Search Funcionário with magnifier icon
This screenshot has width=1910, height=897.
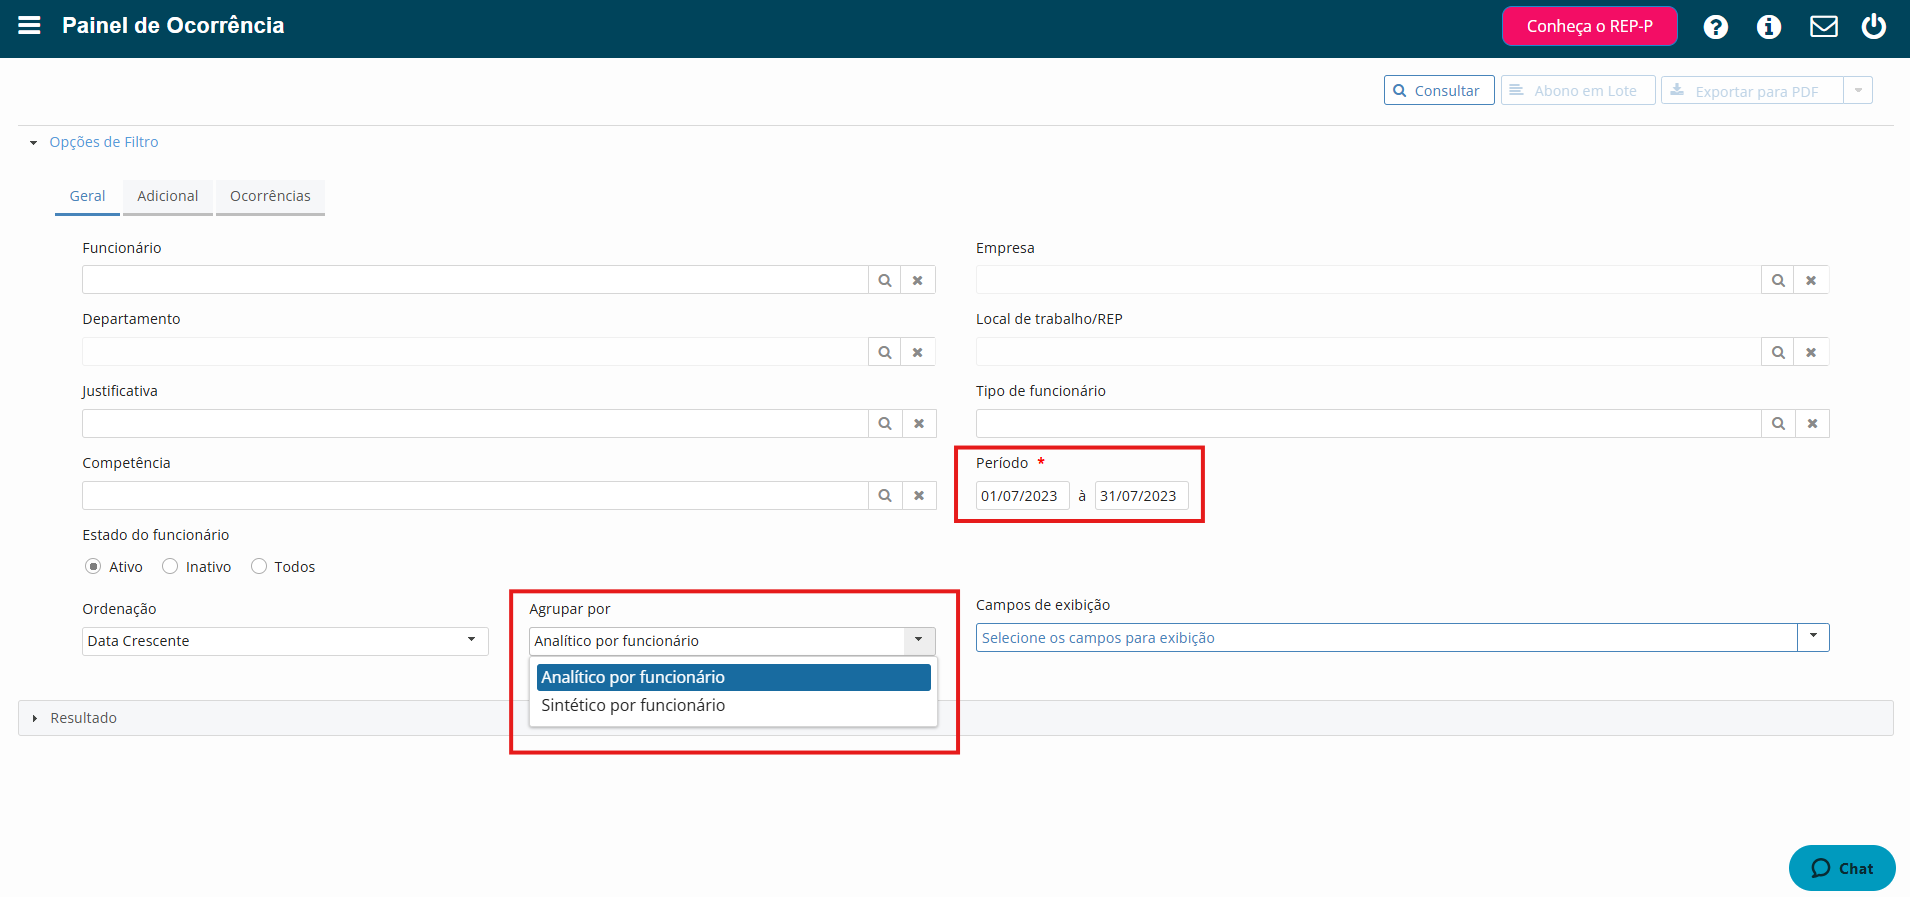[x=885, y=280]
